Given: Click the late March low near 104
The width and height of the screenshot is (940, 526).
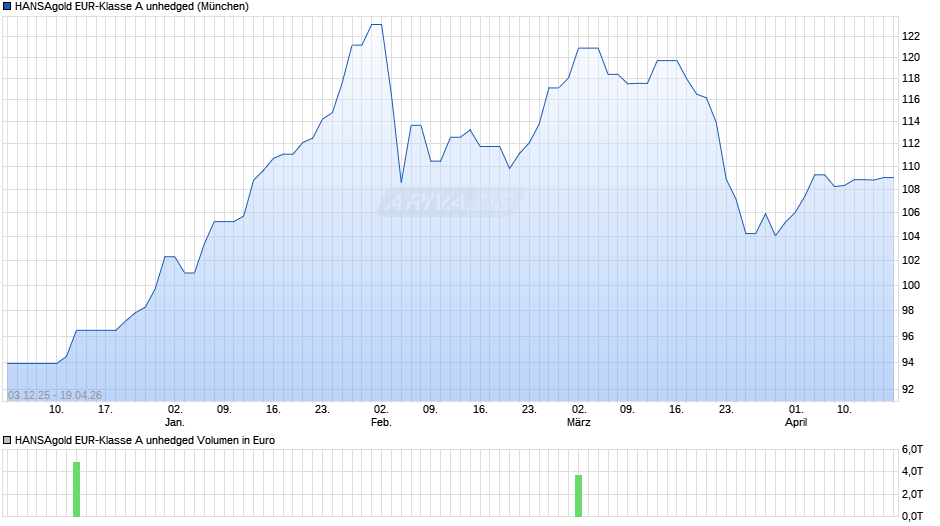Looking at the screenshot, I should [x=775, y=235].
